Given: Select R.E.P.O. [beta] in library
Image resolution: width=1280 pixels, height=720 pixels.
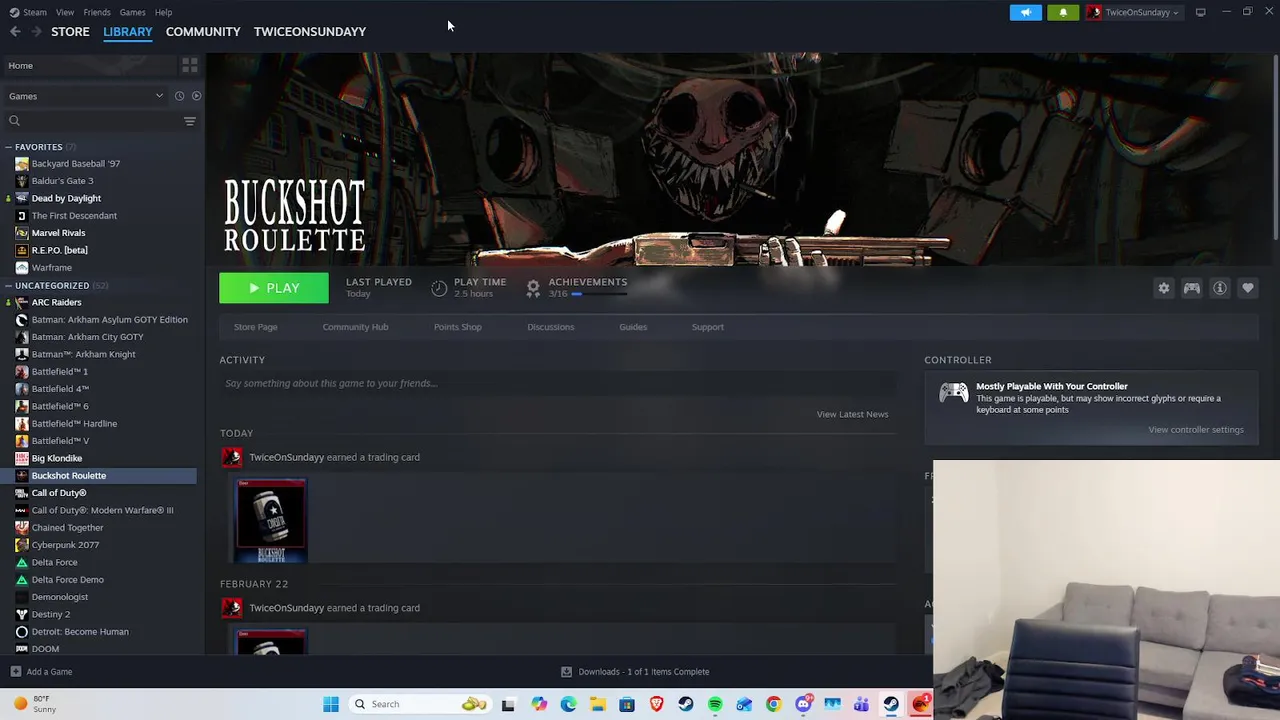Looking at the screenshot, I should tap(59, 250).
